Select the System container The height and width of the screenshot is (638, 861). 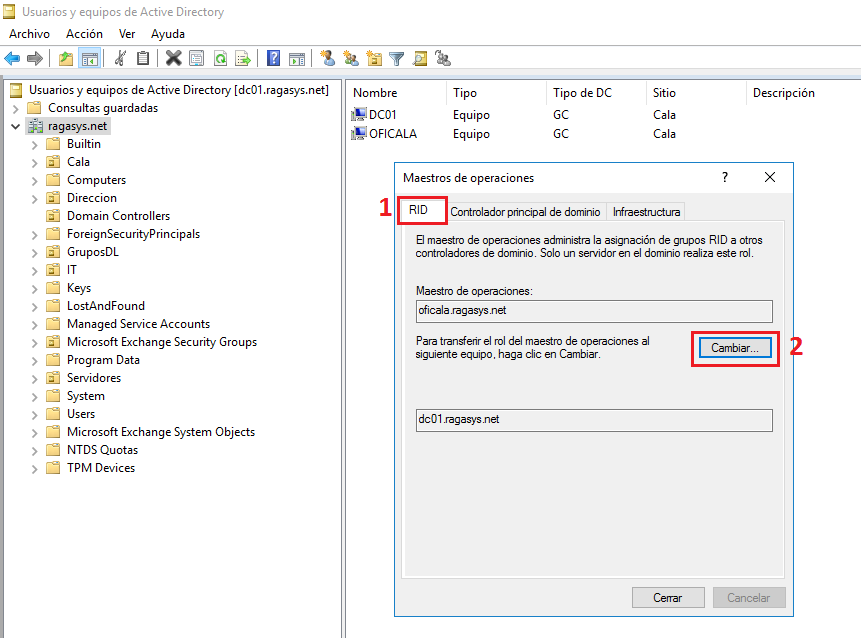click(86, 396)
